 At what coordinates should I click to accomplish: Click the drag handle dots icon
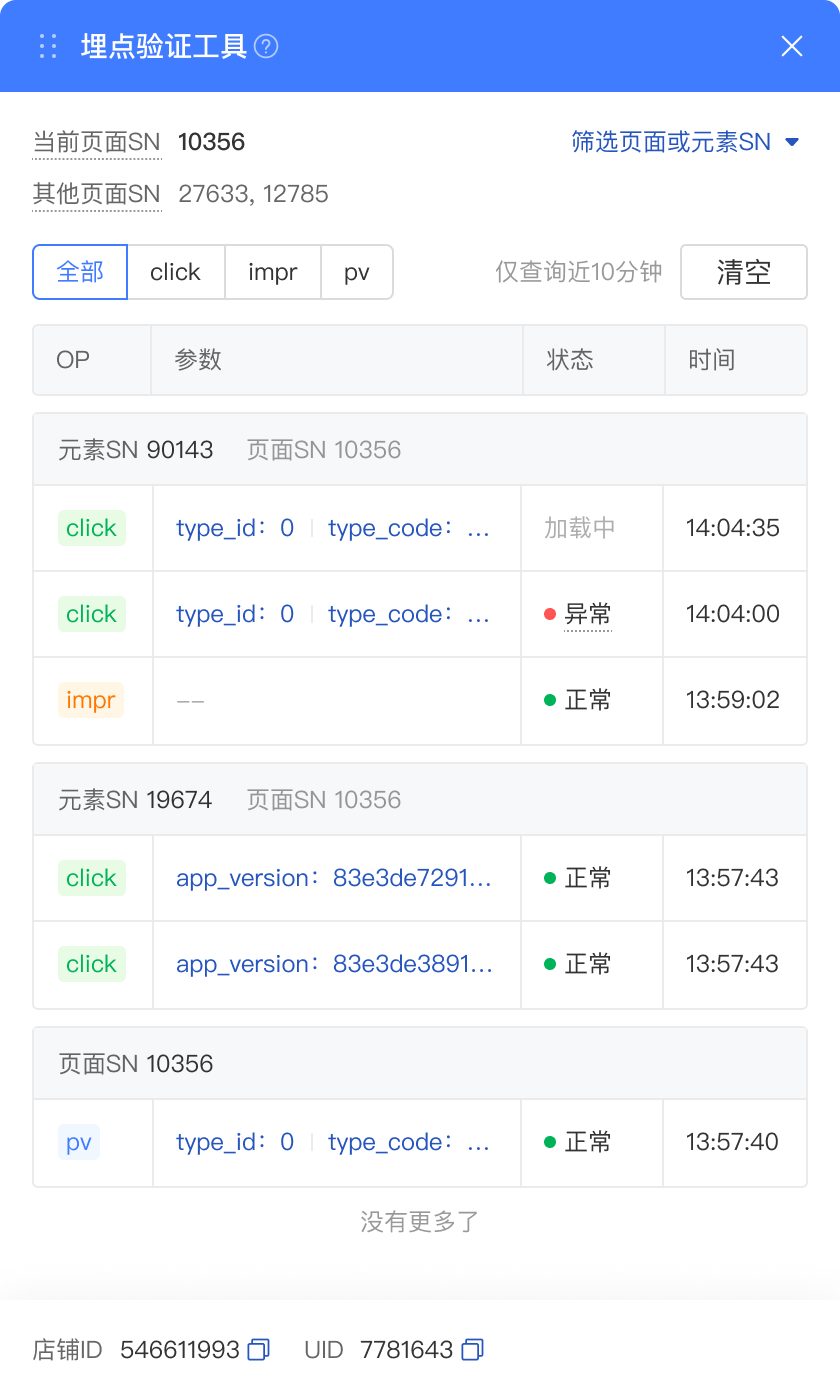tap(47, 46)
